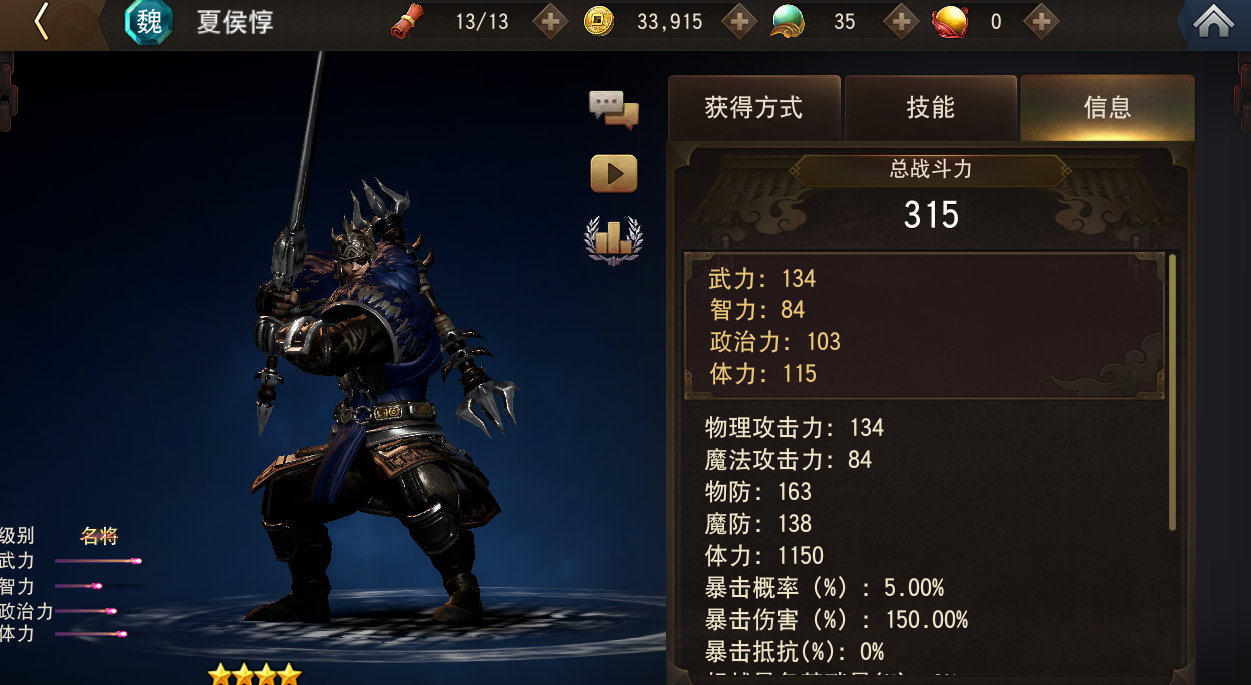Go back with the left arrow
This screenshot has width=1251, height=685.
pyautogui.click(x=41, y=22)
